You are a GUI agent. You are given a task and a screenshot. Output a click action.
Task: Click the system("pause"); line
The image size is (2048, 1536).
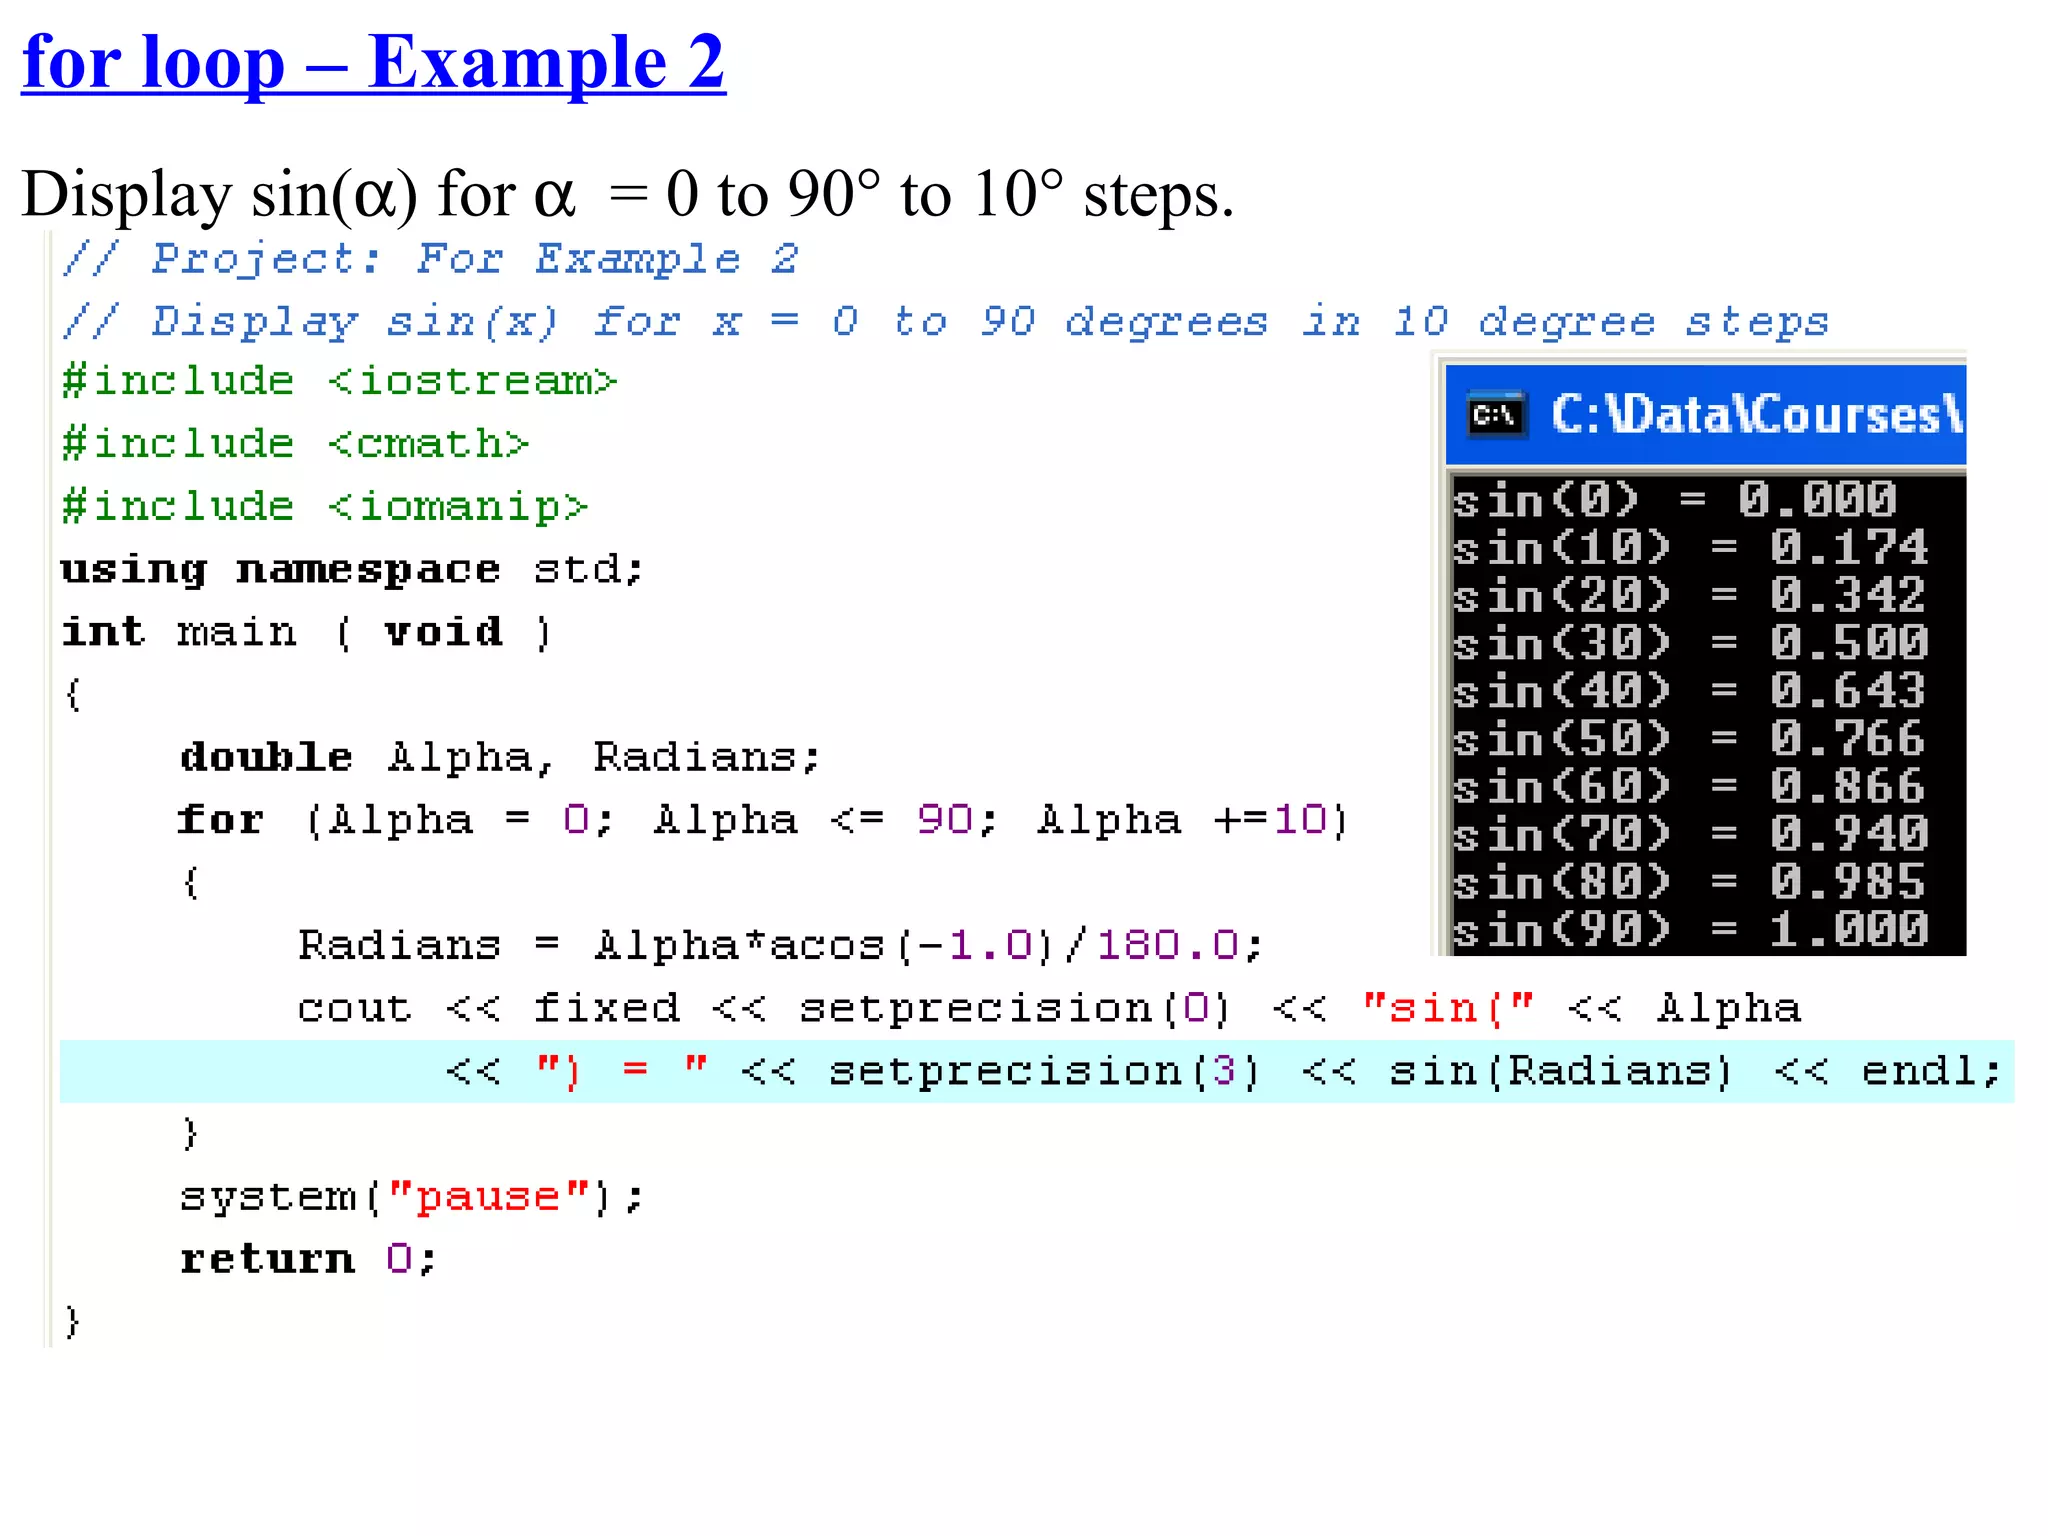click(412, 1197)
